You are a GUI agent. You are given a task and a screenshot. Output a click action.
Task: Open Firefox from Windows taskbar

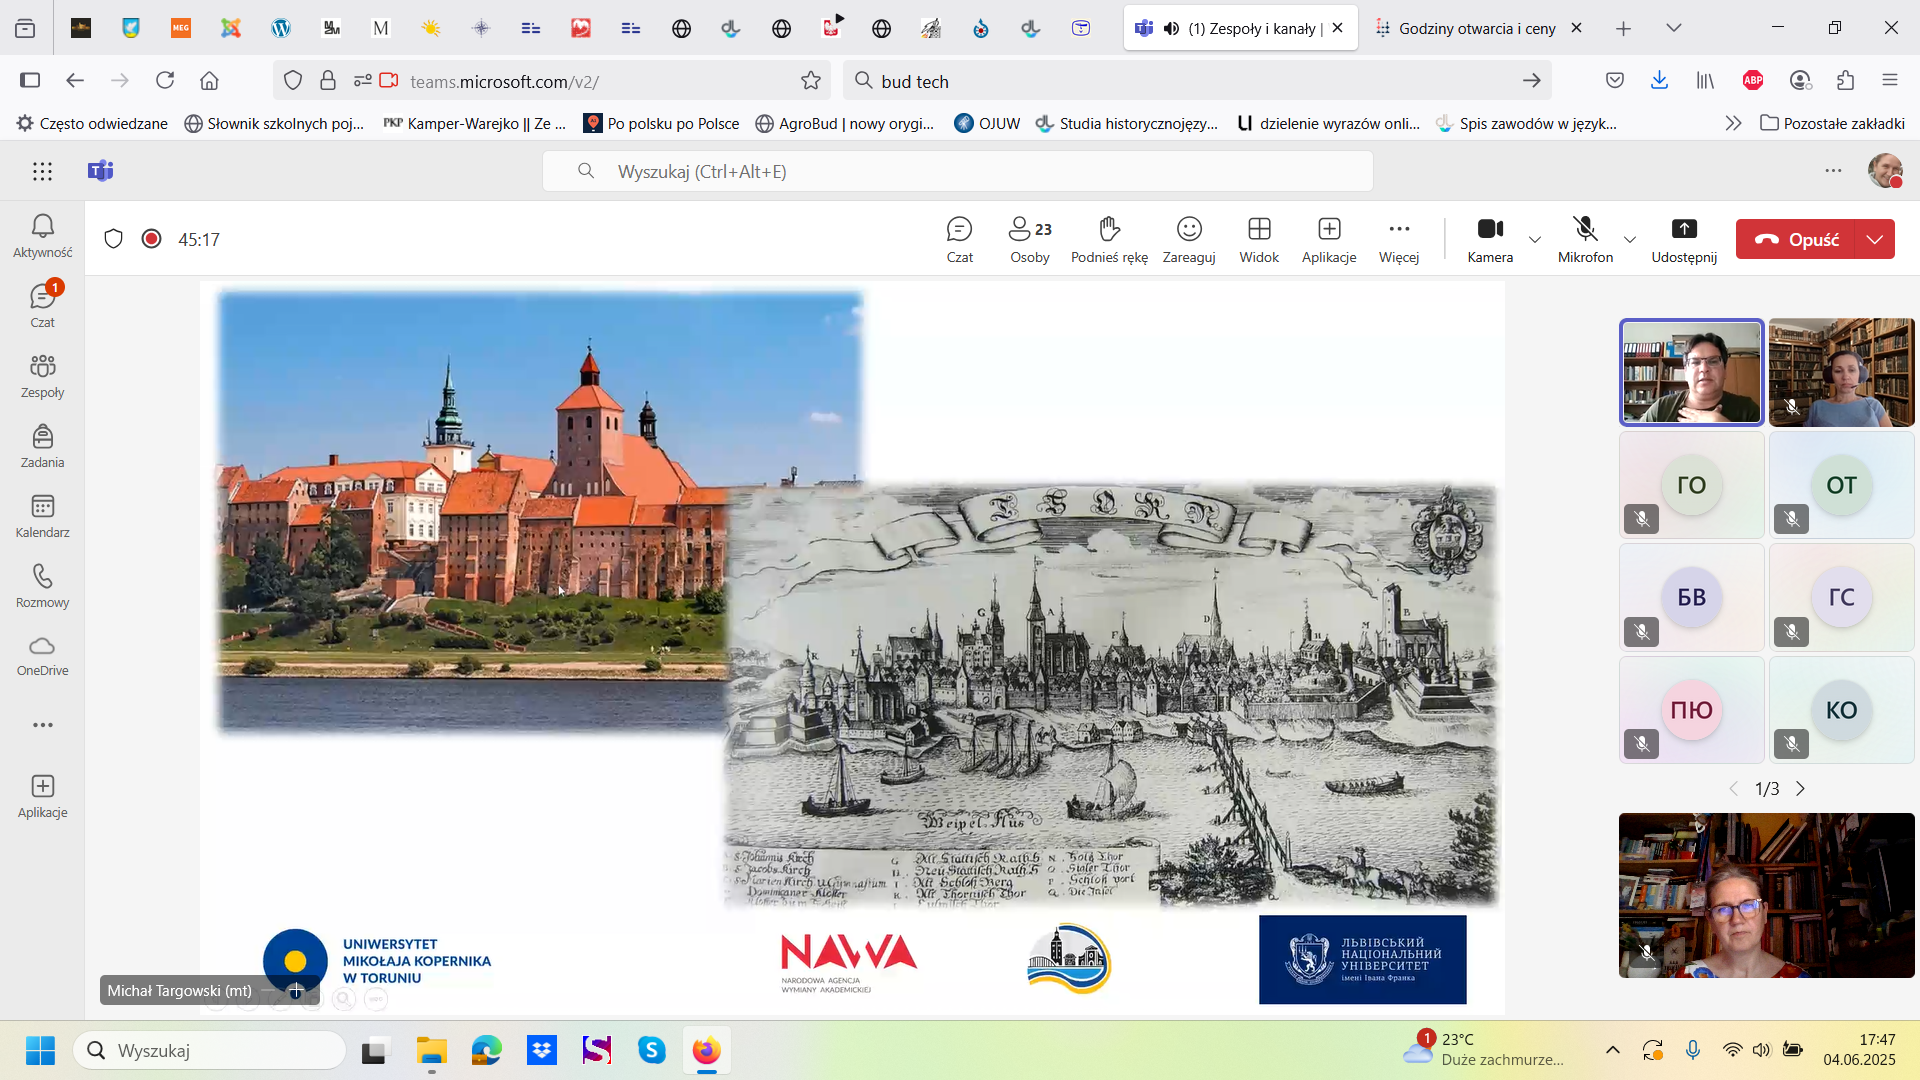pos(706,1051)
